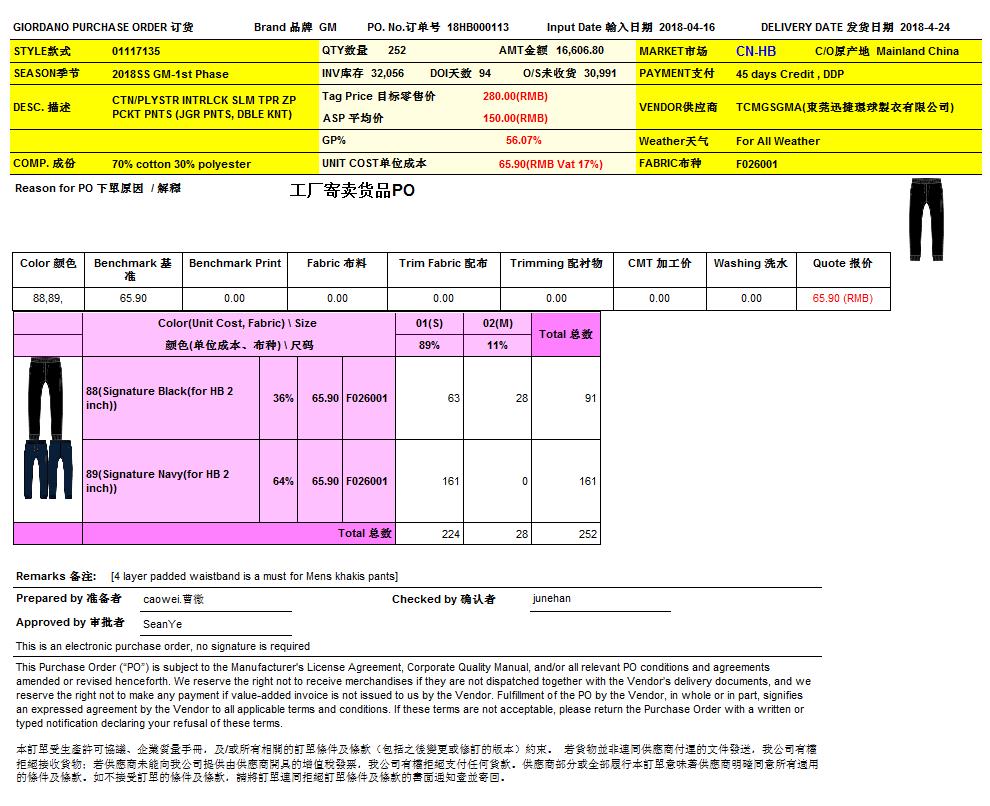
Task: Click the CN-HB market value
Action: (x=755, y=51)
